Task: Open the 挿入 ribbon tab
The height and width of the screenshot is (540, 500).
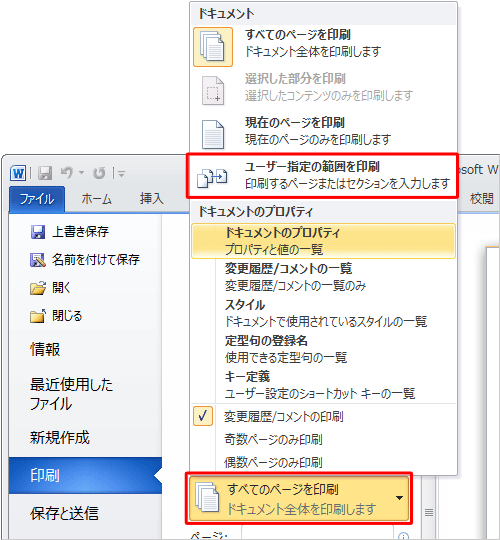Action: pos(151,199)
